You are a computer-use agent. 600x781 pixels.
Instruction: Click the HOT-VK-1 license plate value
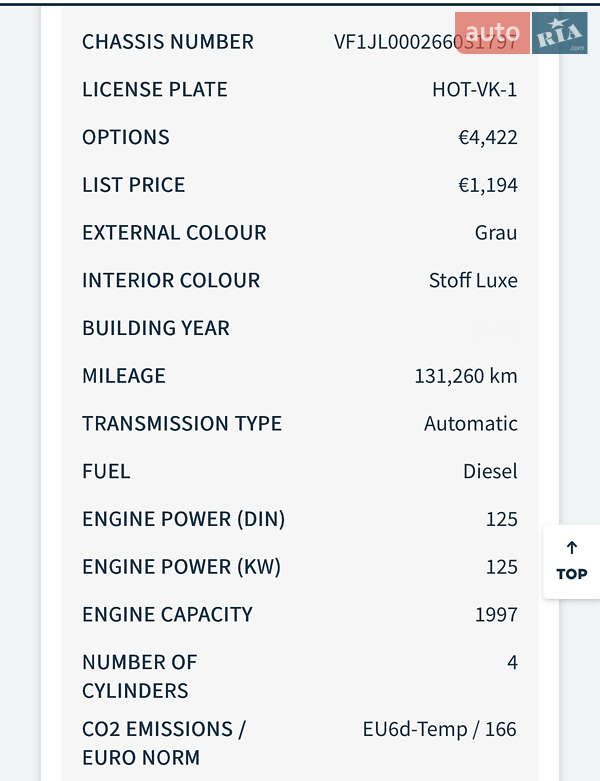coord(474,89)
